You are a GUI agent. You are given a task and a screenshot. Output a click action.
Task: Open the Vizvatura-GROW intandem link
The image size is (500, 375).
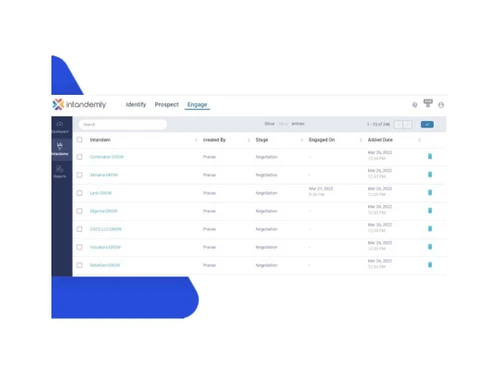coord(105,247)
